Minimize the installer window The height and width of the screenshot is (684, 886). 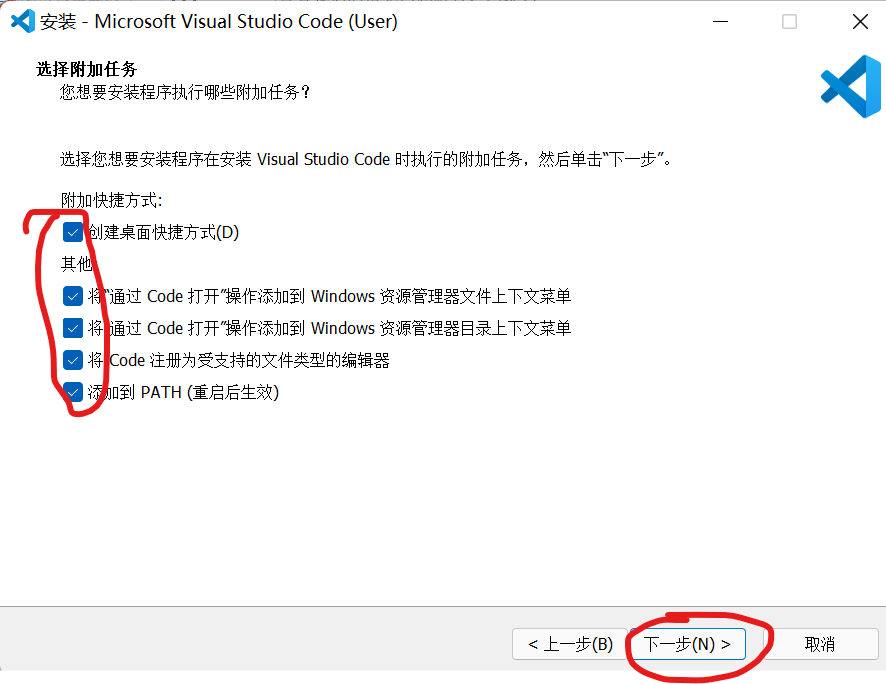(720, 21)
